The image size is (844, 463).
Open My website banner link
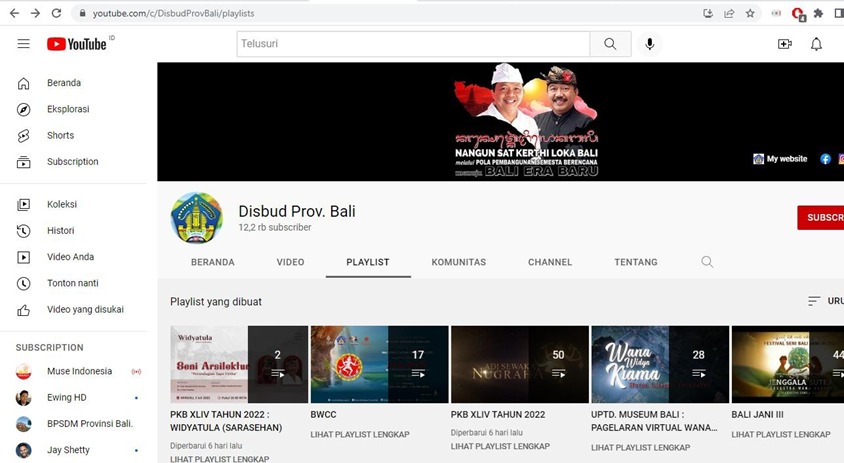click(780, 159)
